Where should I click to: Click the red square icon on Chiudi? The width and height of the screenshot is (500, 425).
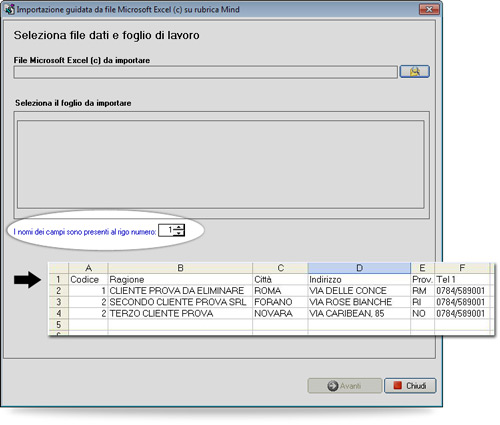click(x=397, y=386)
